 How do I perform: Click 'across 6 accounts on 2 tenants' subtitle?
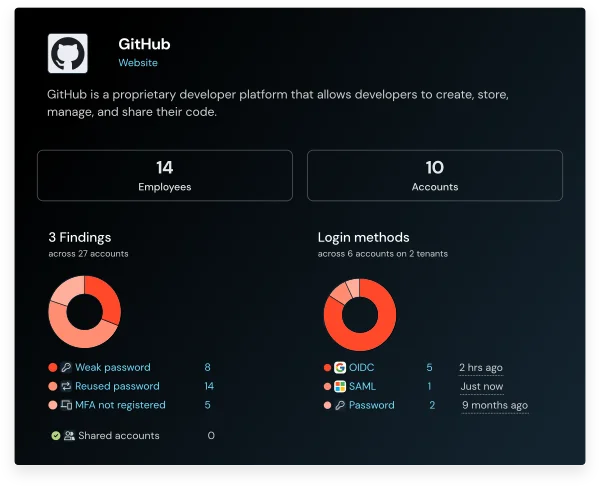click(x=383, y=254)
